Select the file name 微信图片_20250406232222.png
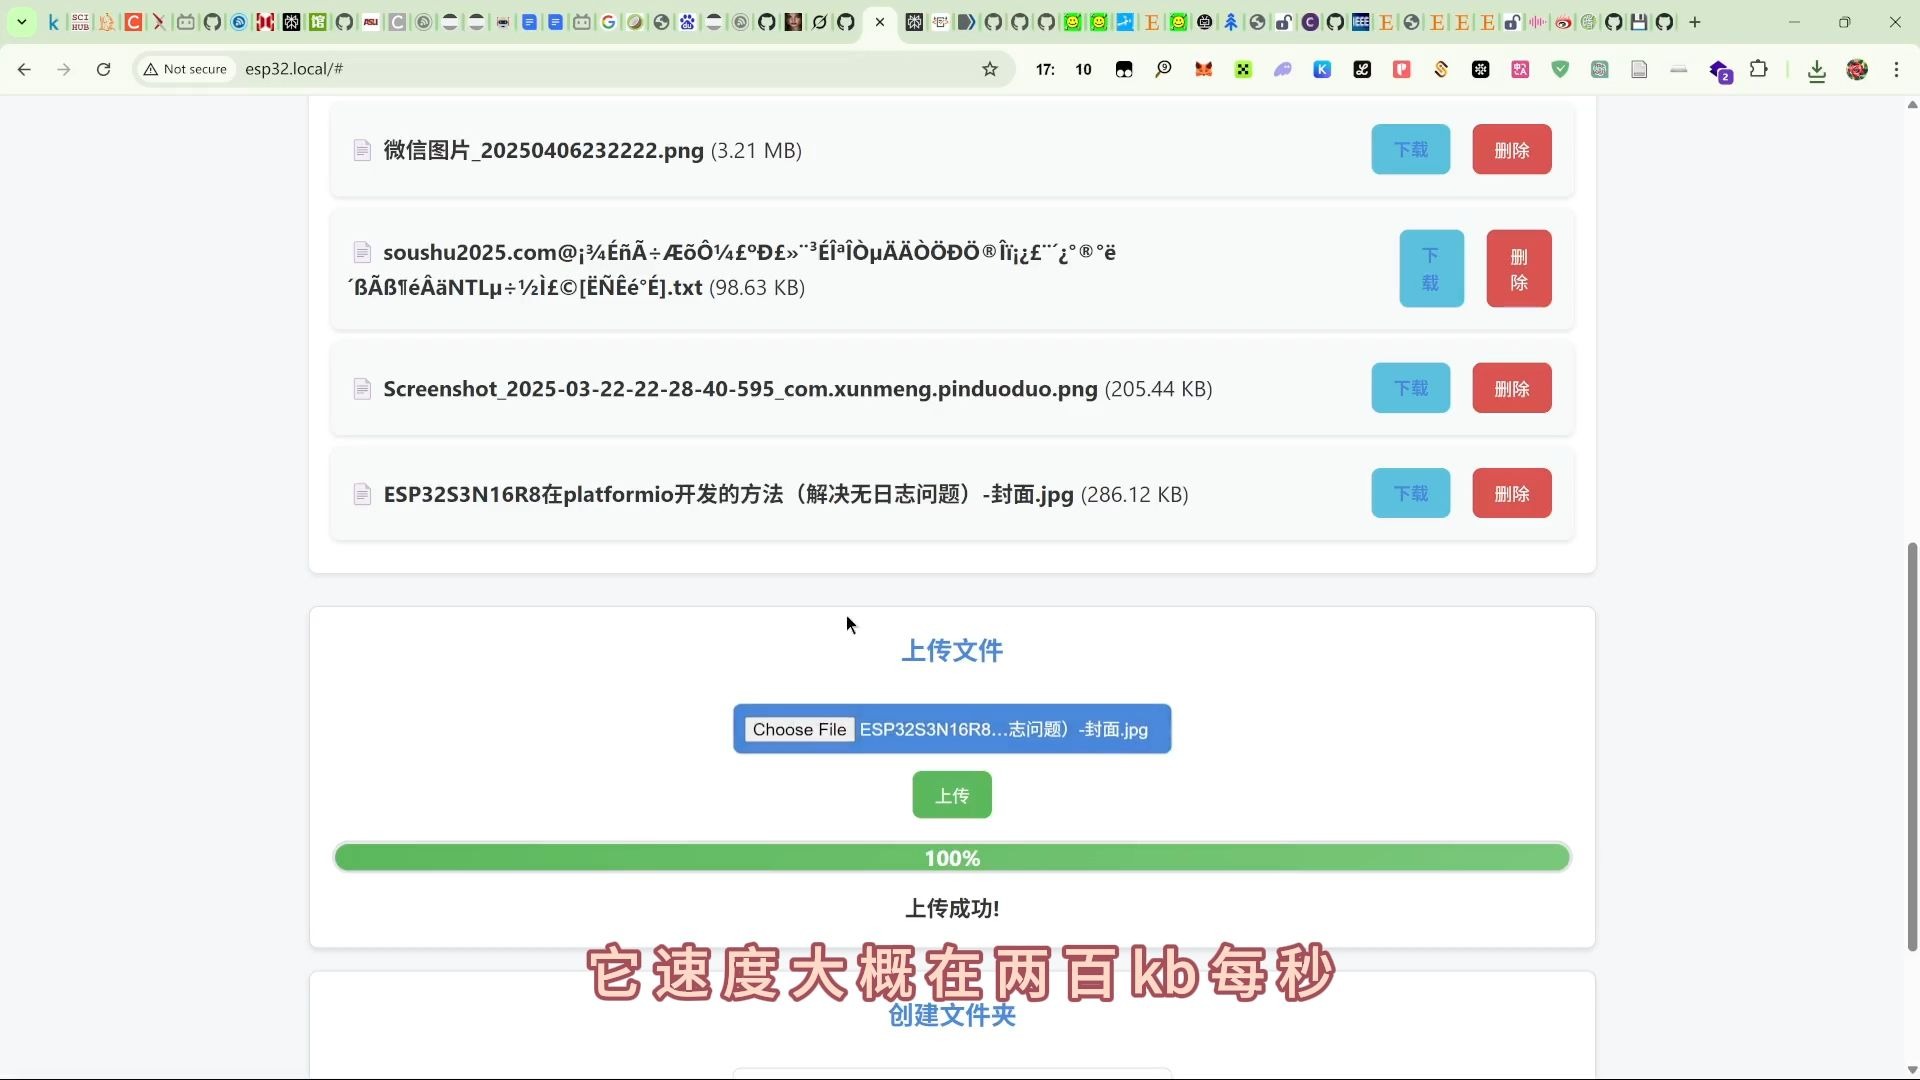 (x=543, y=150)
